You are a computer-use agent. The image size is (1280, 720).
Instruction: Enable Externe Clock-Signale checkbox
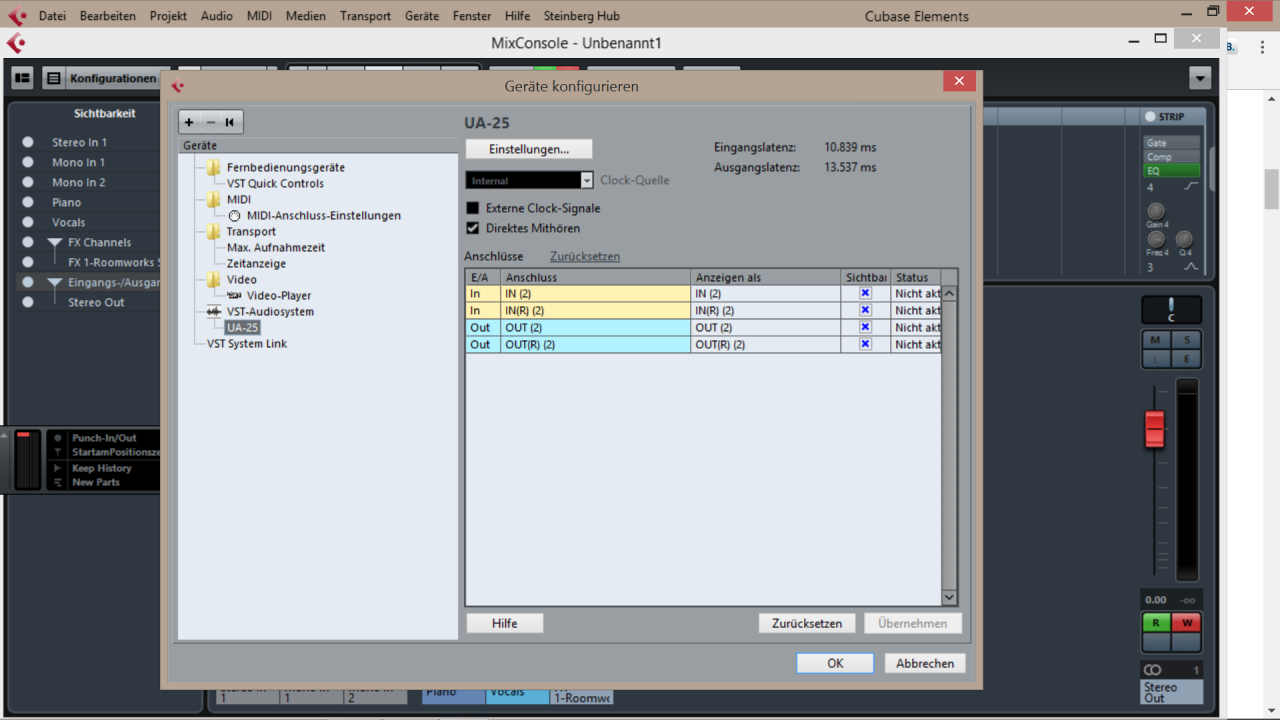tap(473, 208)
